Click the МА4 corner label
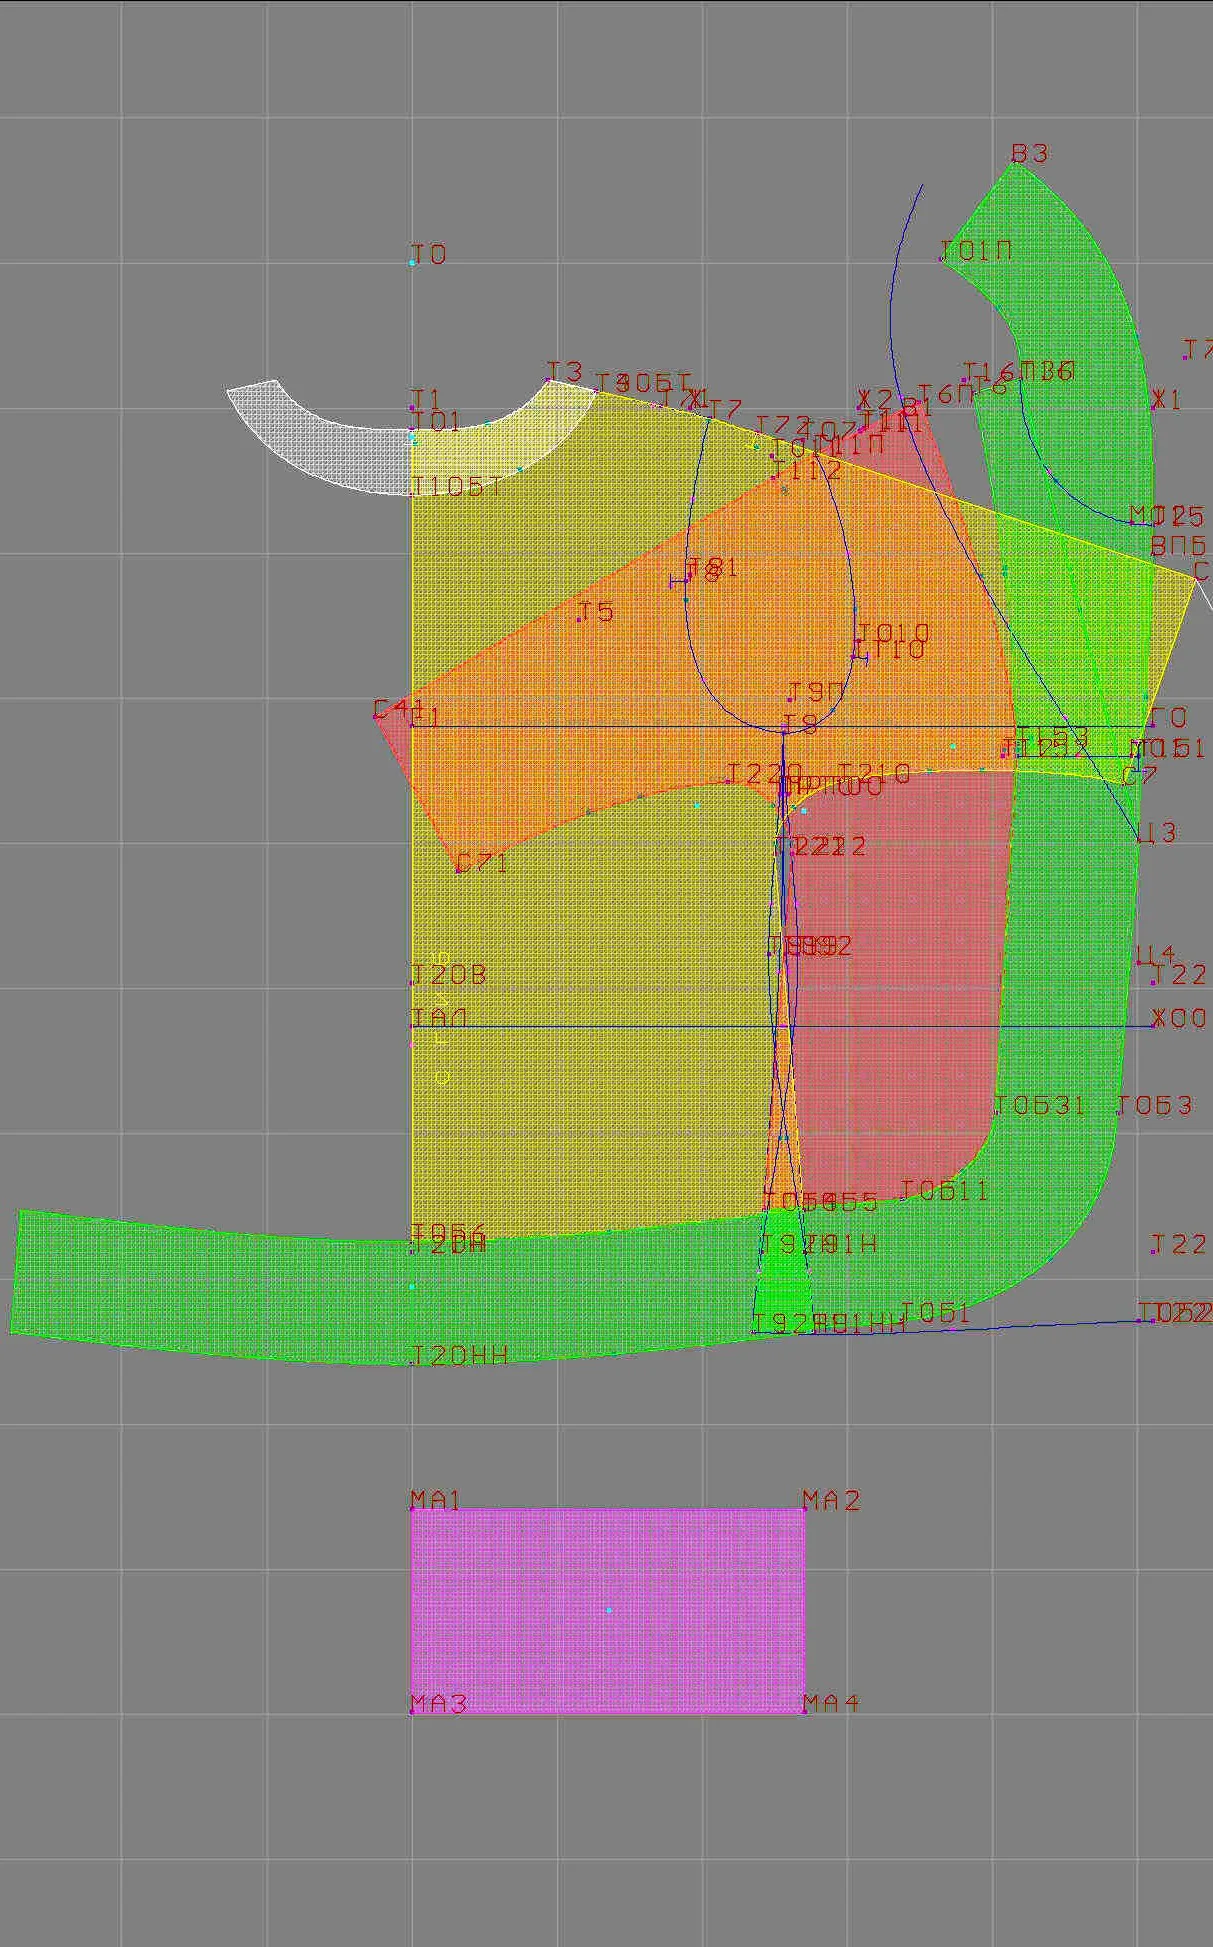1213x1947 pixels. 831,1702
